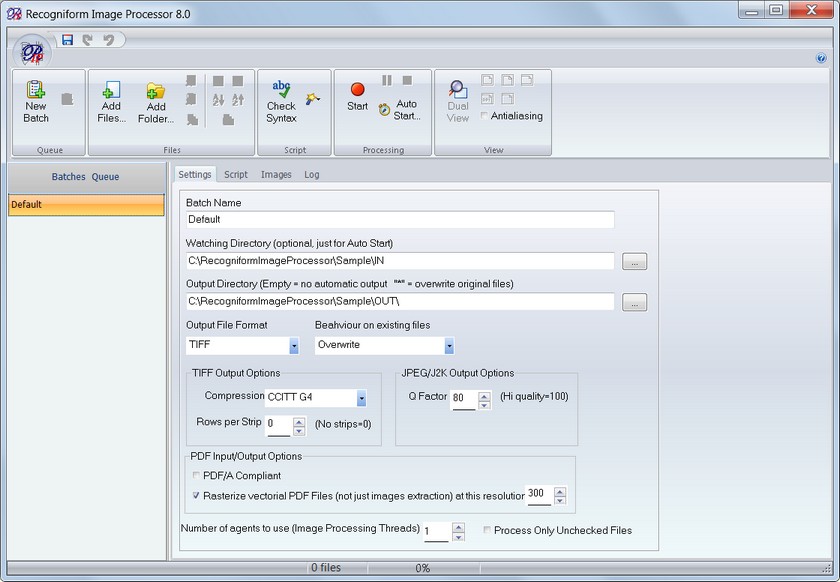Viewport: 840px width, 582px height.
Task: Start processing with the red Start button
Action: 357,96
